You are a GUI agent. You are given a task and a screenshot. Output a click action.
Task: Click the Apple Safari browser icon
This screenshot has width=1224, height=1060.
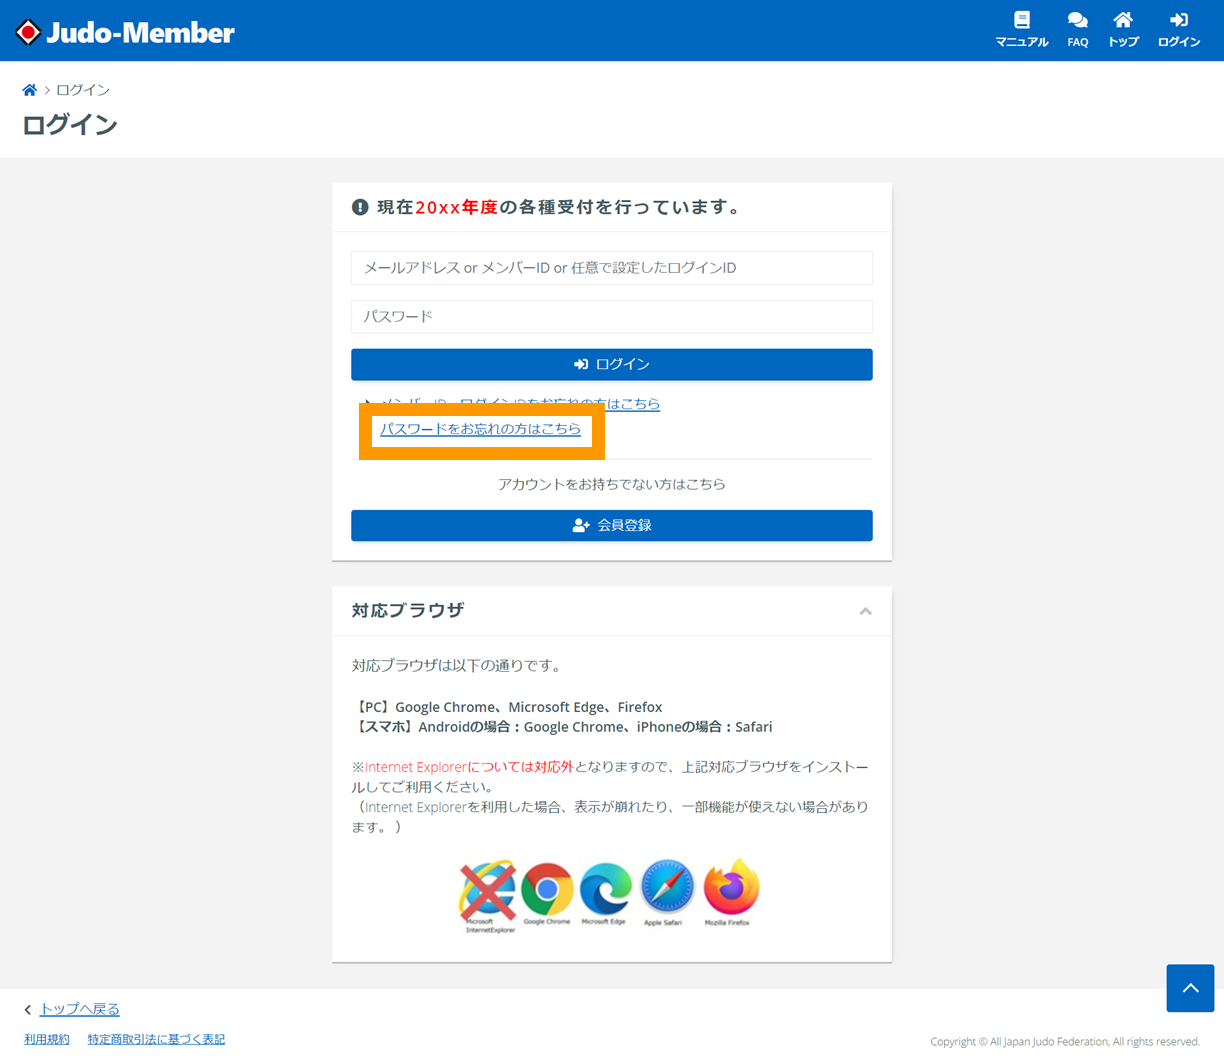point(667,886)
